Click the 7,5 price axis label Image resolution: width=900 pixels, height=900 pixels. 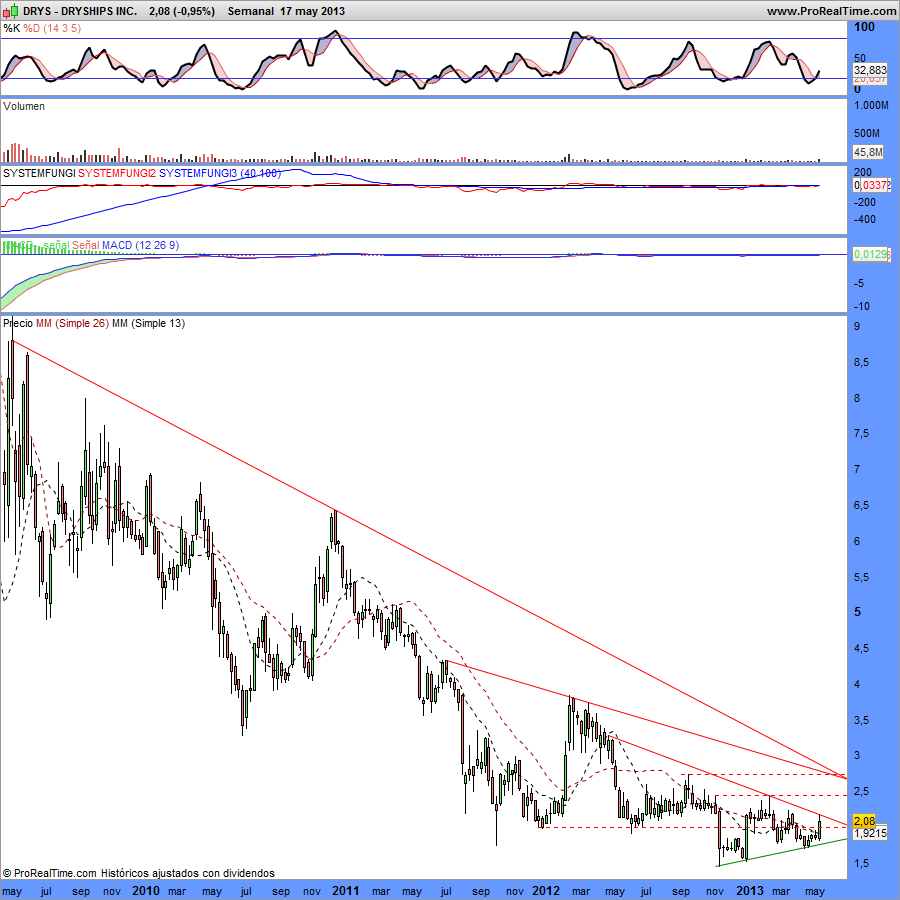point(862,433)
